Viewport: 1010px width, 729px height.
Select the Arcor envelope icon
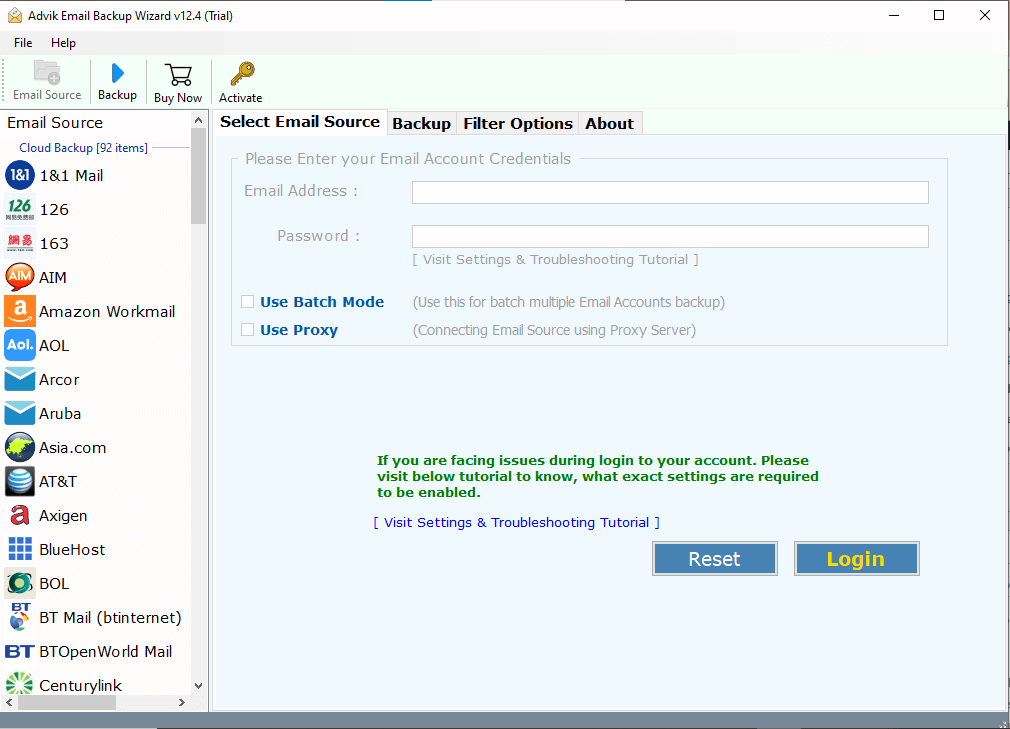click(20, 379)
